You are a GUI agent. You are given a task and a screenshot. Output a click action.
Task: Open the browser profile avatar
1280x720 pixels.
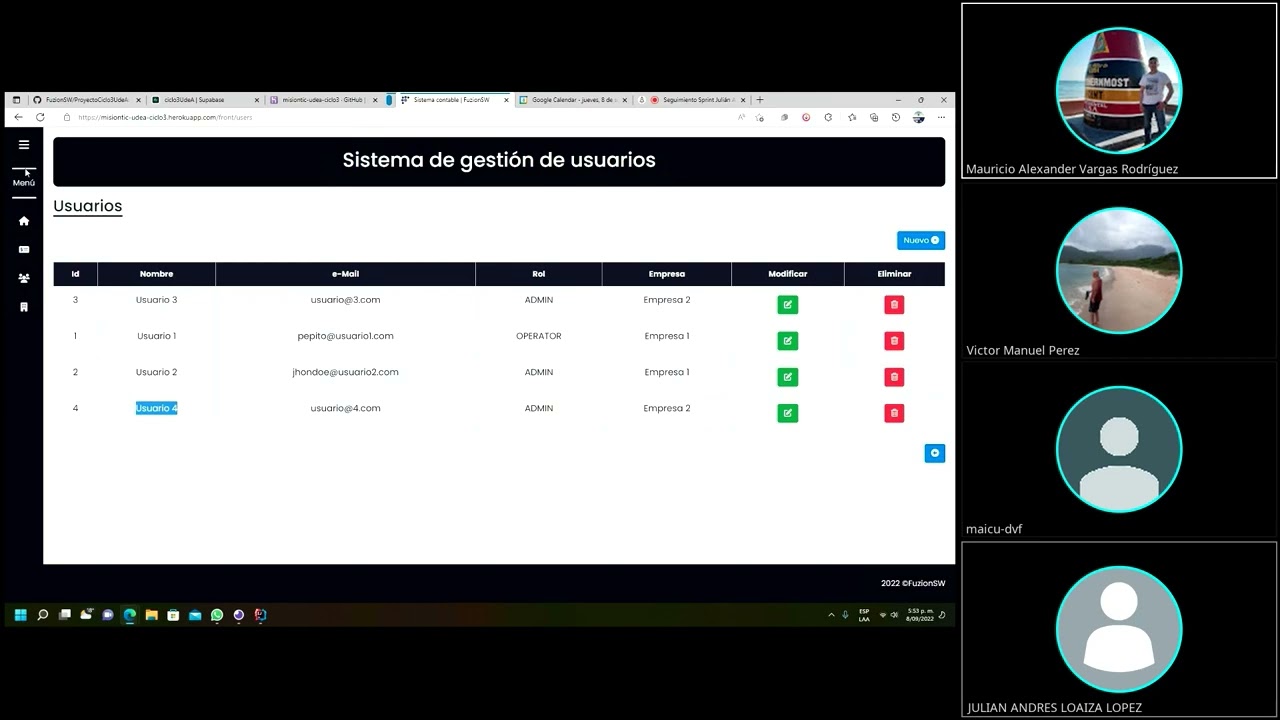point(919,117)
